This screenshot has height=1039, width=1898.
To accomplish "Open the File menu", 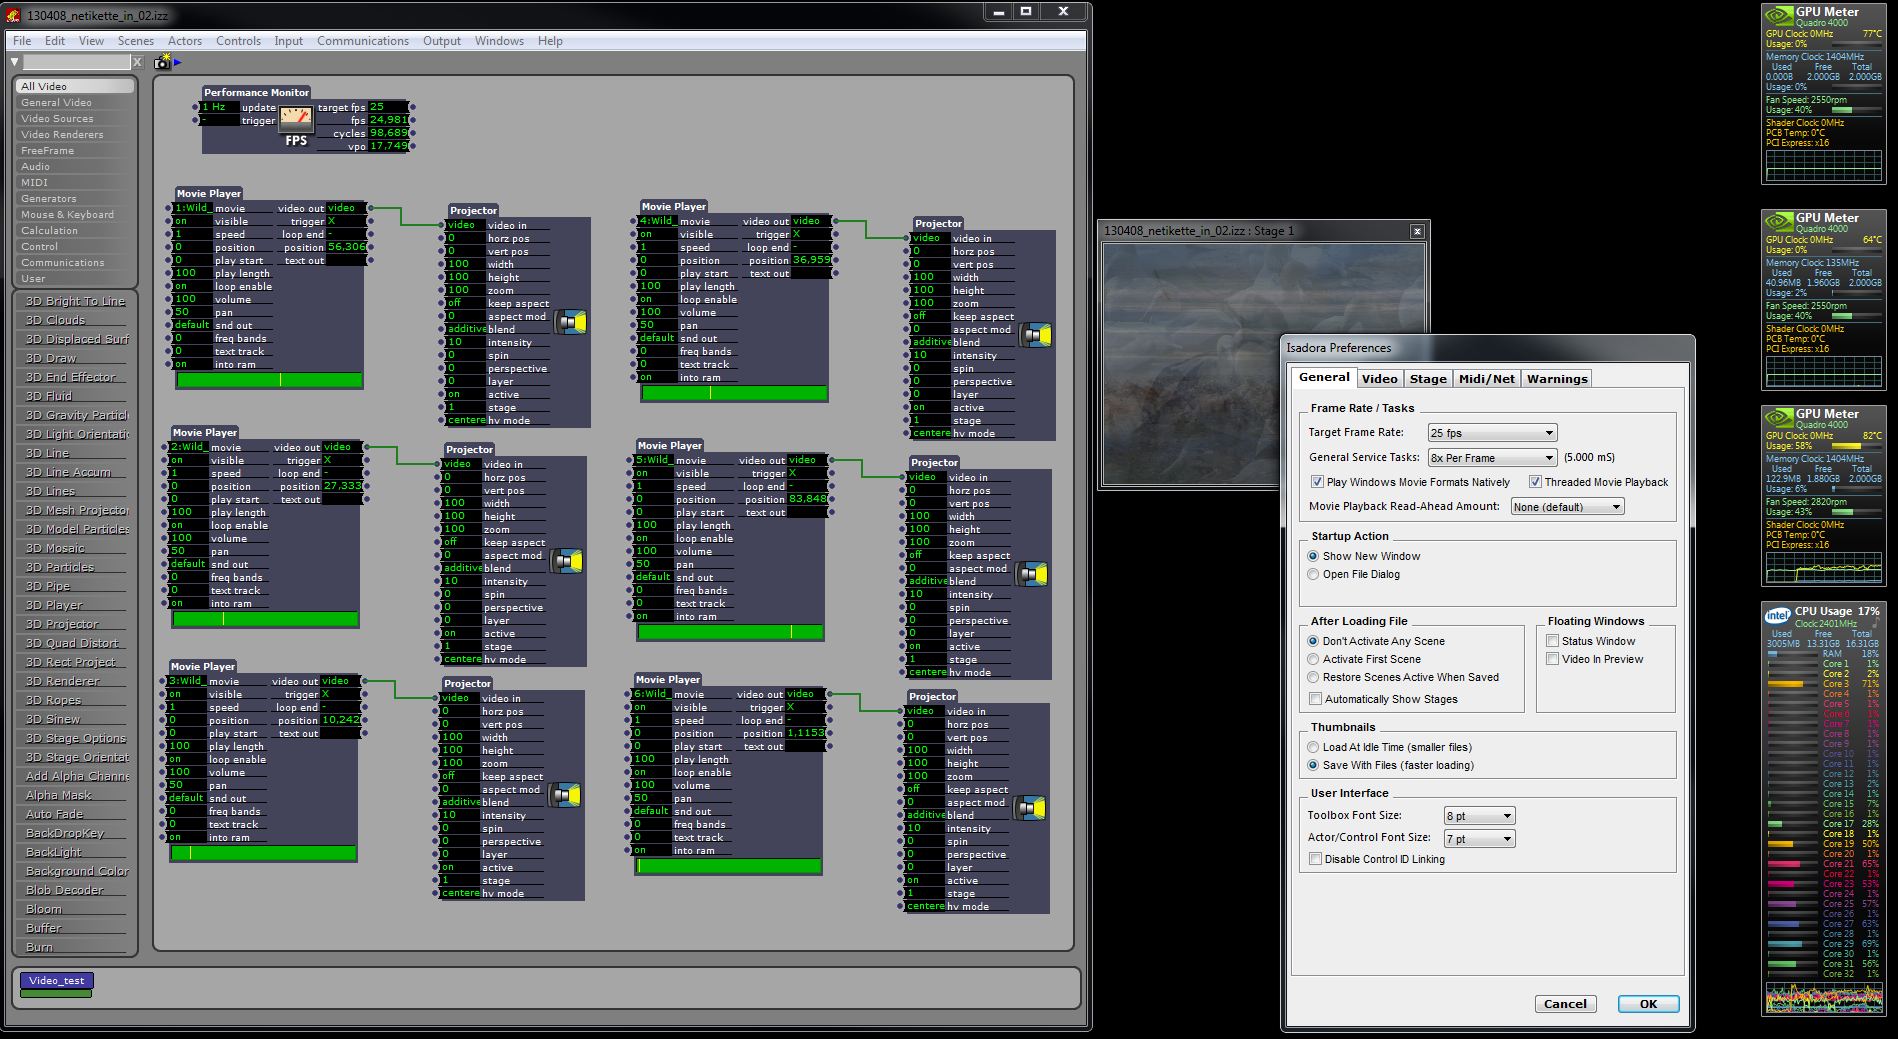I will click(22, 41).
